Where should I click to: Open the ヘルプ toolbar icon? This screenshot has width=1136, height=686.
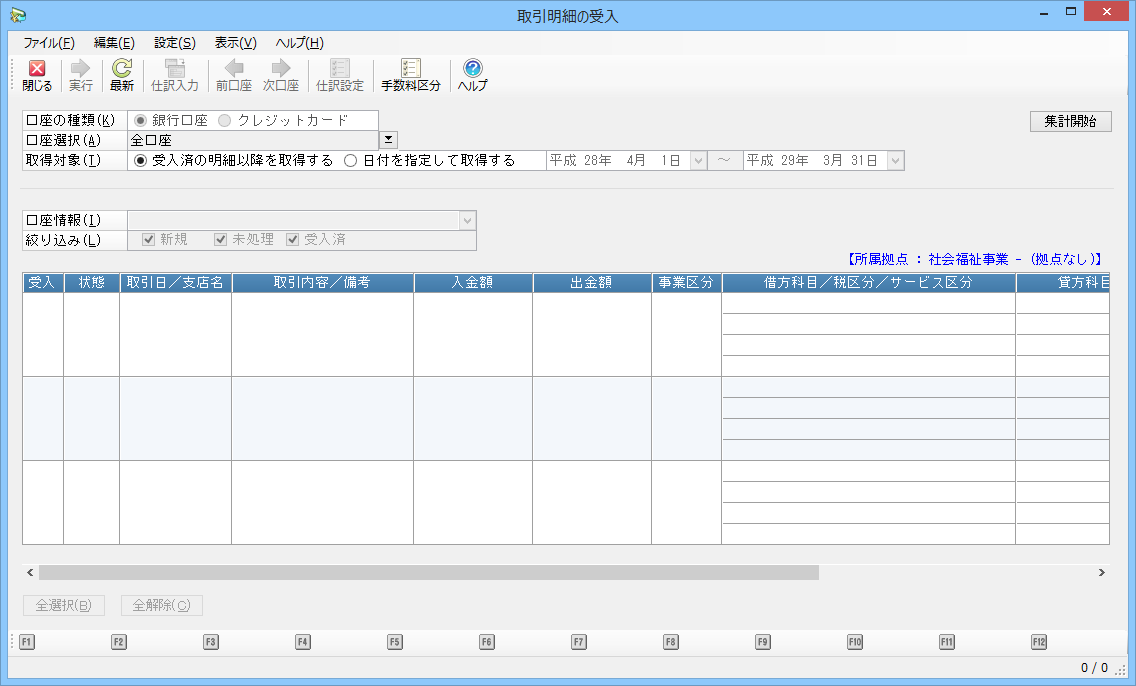tap(472, 75)
